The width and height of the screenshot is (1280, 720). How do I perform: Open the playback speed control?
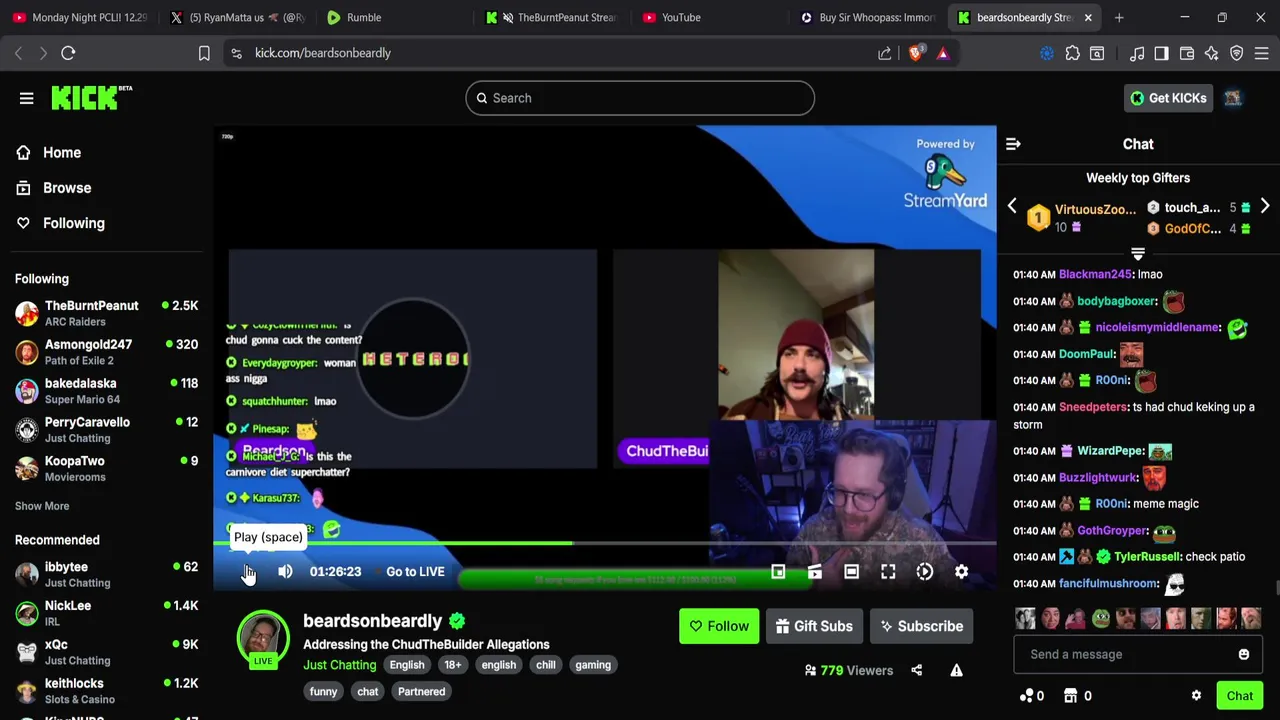[x=925, y=572]
